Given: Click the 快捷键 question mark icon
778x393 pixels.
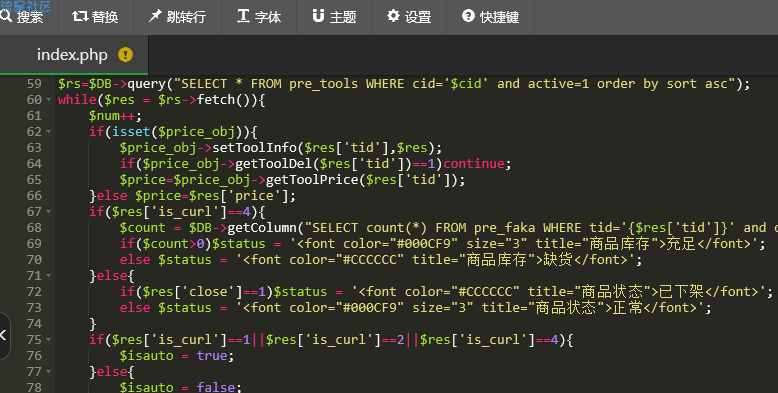Looking at the screenshot, I should (x=468, y=16).
